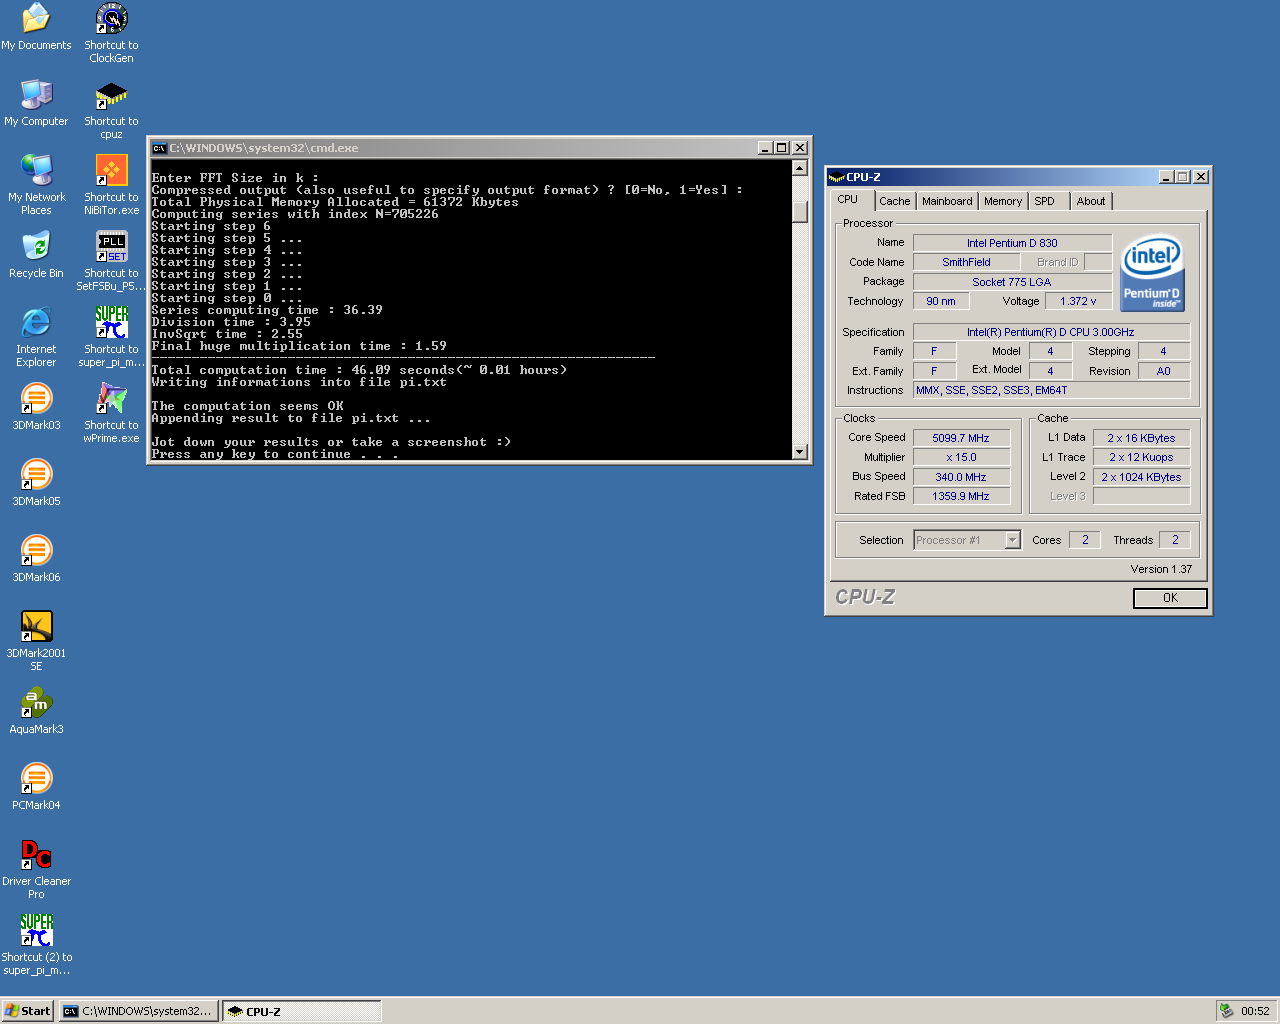Click the Level 2 value 2 x 1024 KBytes
The image size is (1280, 1024).
point(1141,477)
